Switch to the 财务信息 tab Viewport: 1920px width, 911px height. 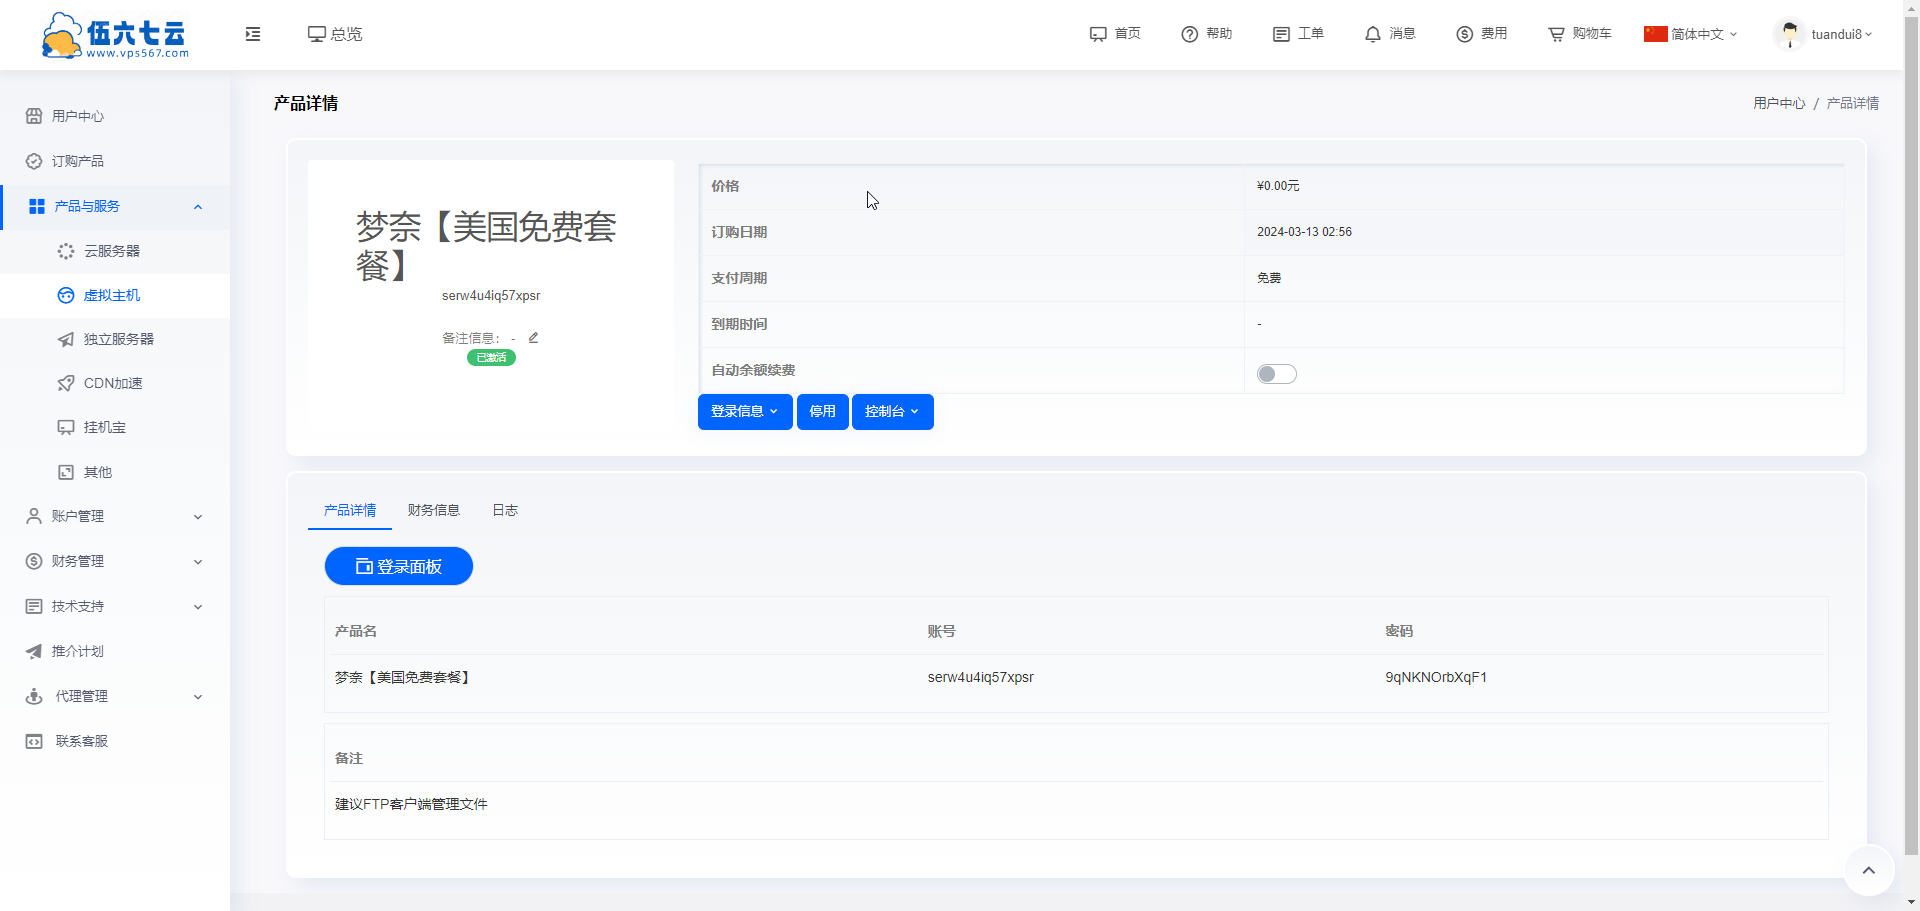click(x=433, y=510)
